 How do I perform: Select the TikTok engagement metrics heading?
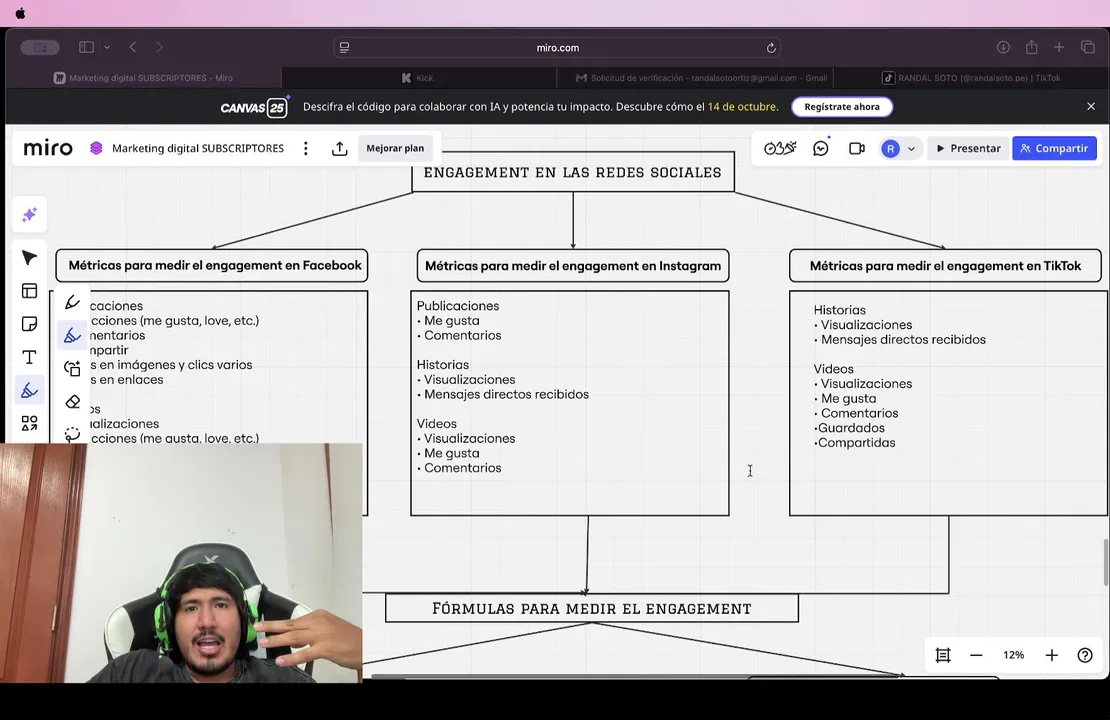click(x=945, y=265)
